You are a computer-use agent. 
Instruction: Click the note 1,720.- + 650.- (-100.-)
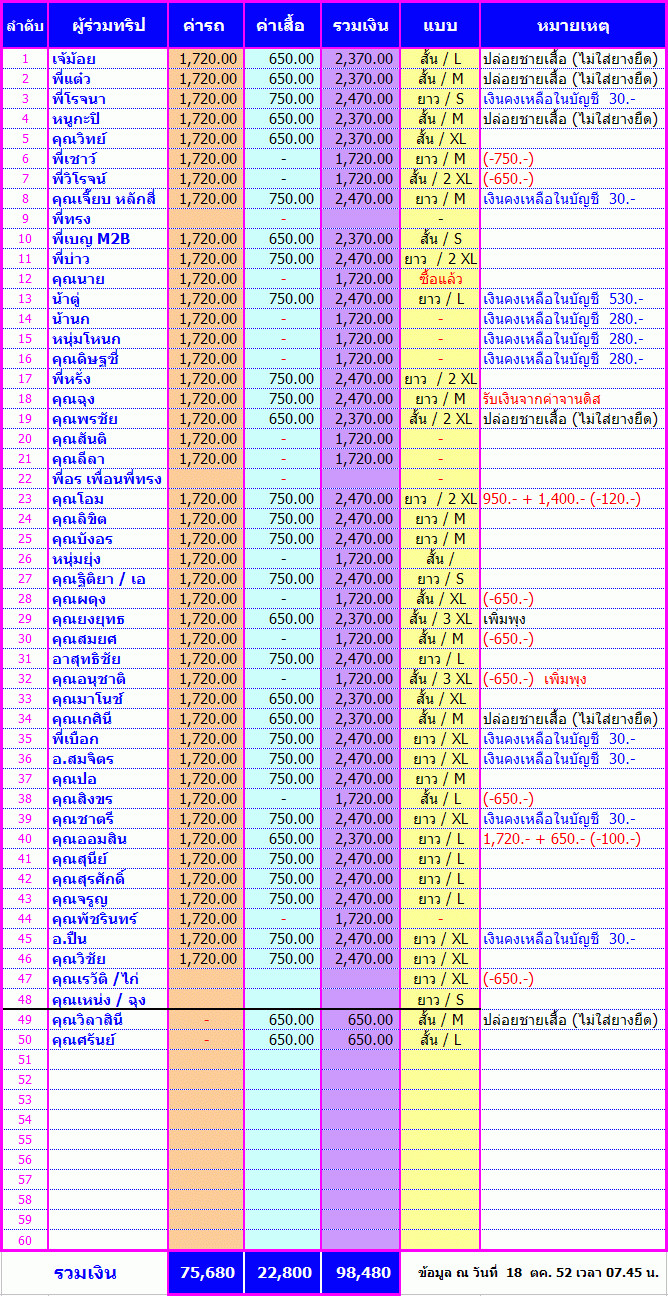(x=561, y=838)
